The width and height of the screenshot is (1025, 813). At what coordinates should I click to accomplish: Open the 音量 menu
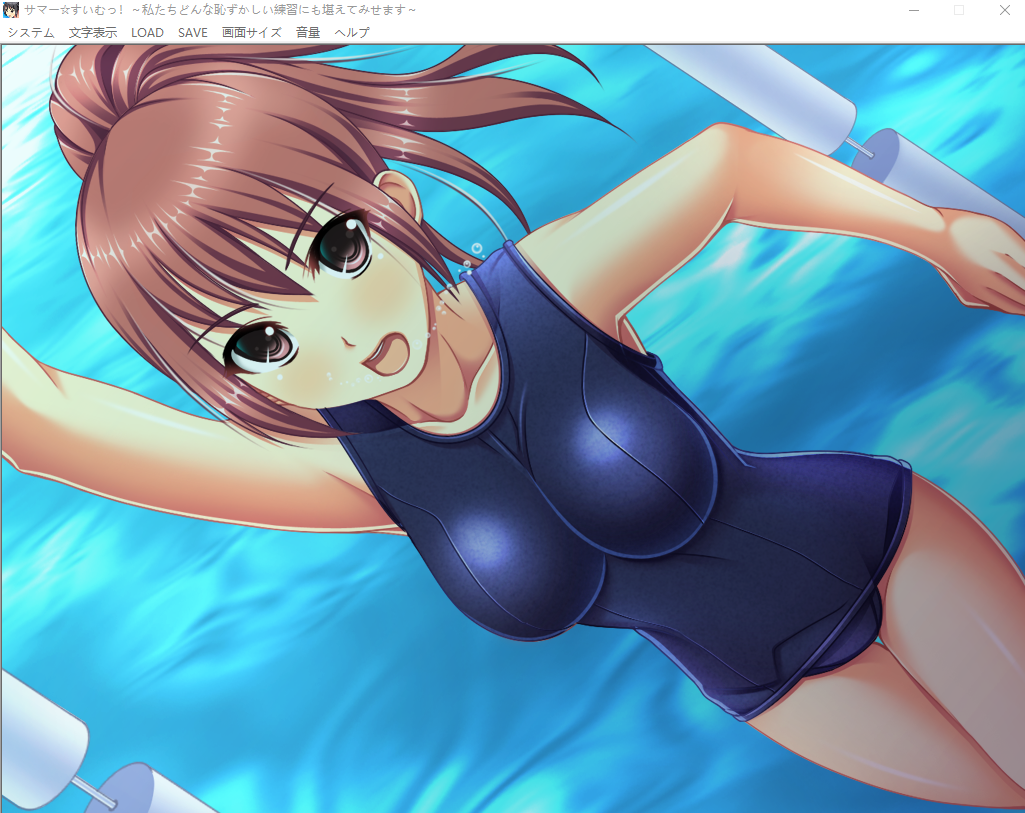308,33
